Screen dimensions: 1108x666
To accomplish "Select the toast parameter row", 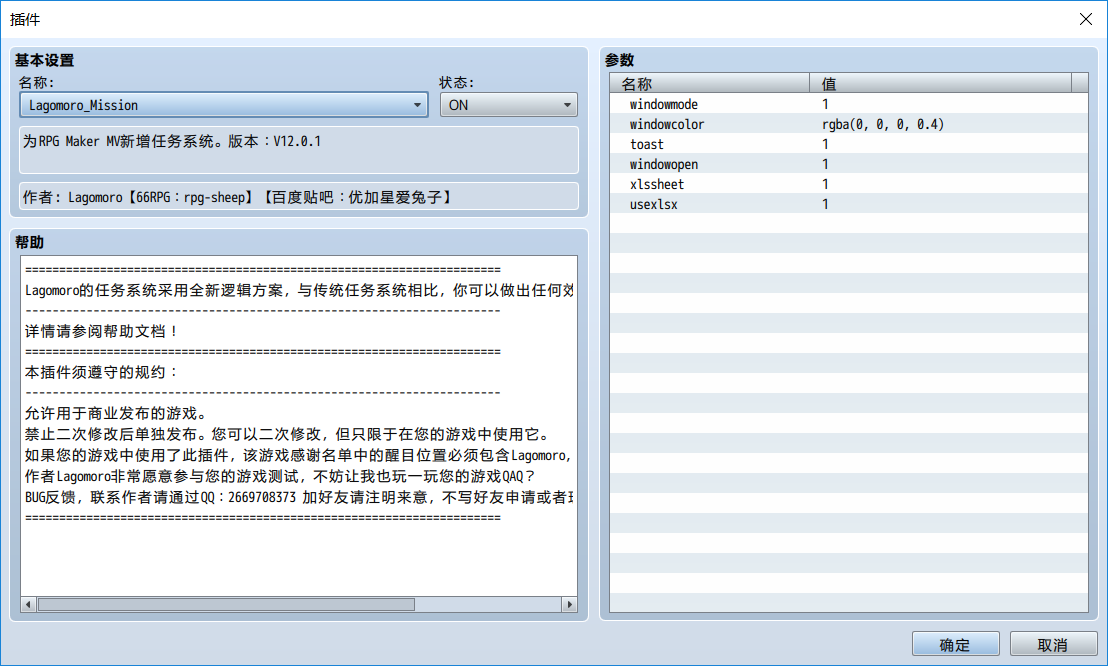I will pyautogui.click(x=849, y=144).
